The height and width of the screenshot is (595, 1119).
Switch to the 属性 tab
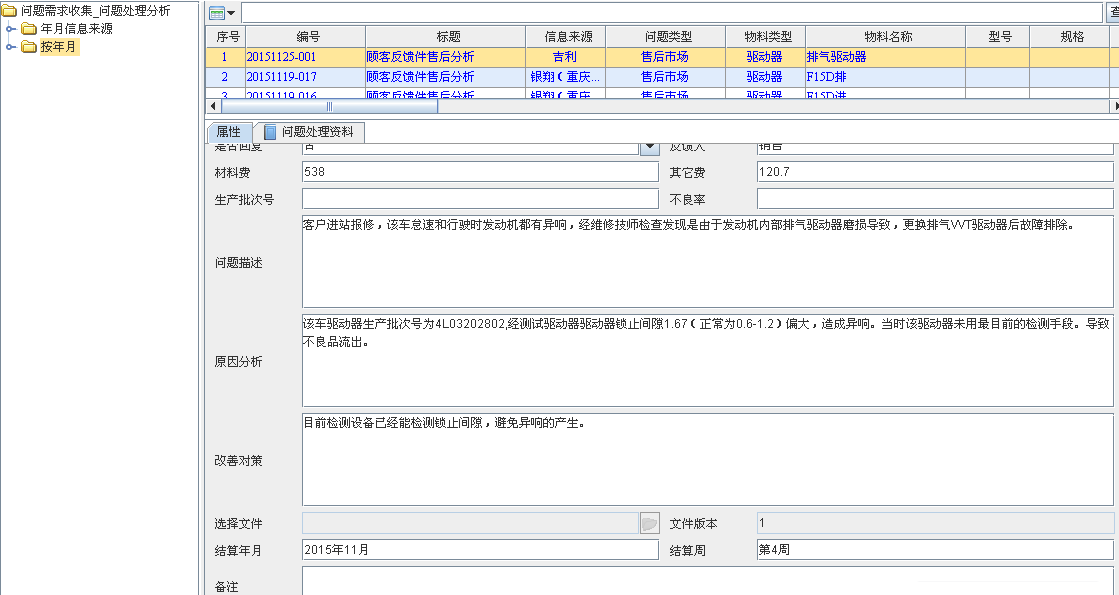228,132
